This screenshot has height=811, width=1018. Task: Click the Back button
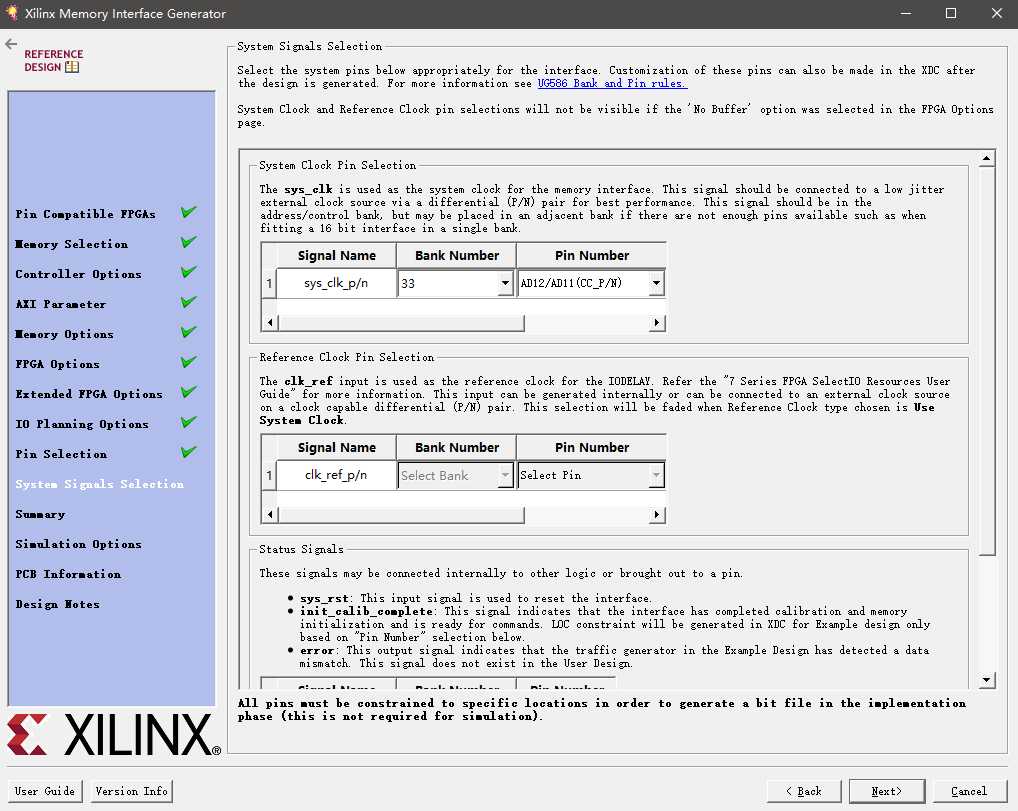coord(804,791)
